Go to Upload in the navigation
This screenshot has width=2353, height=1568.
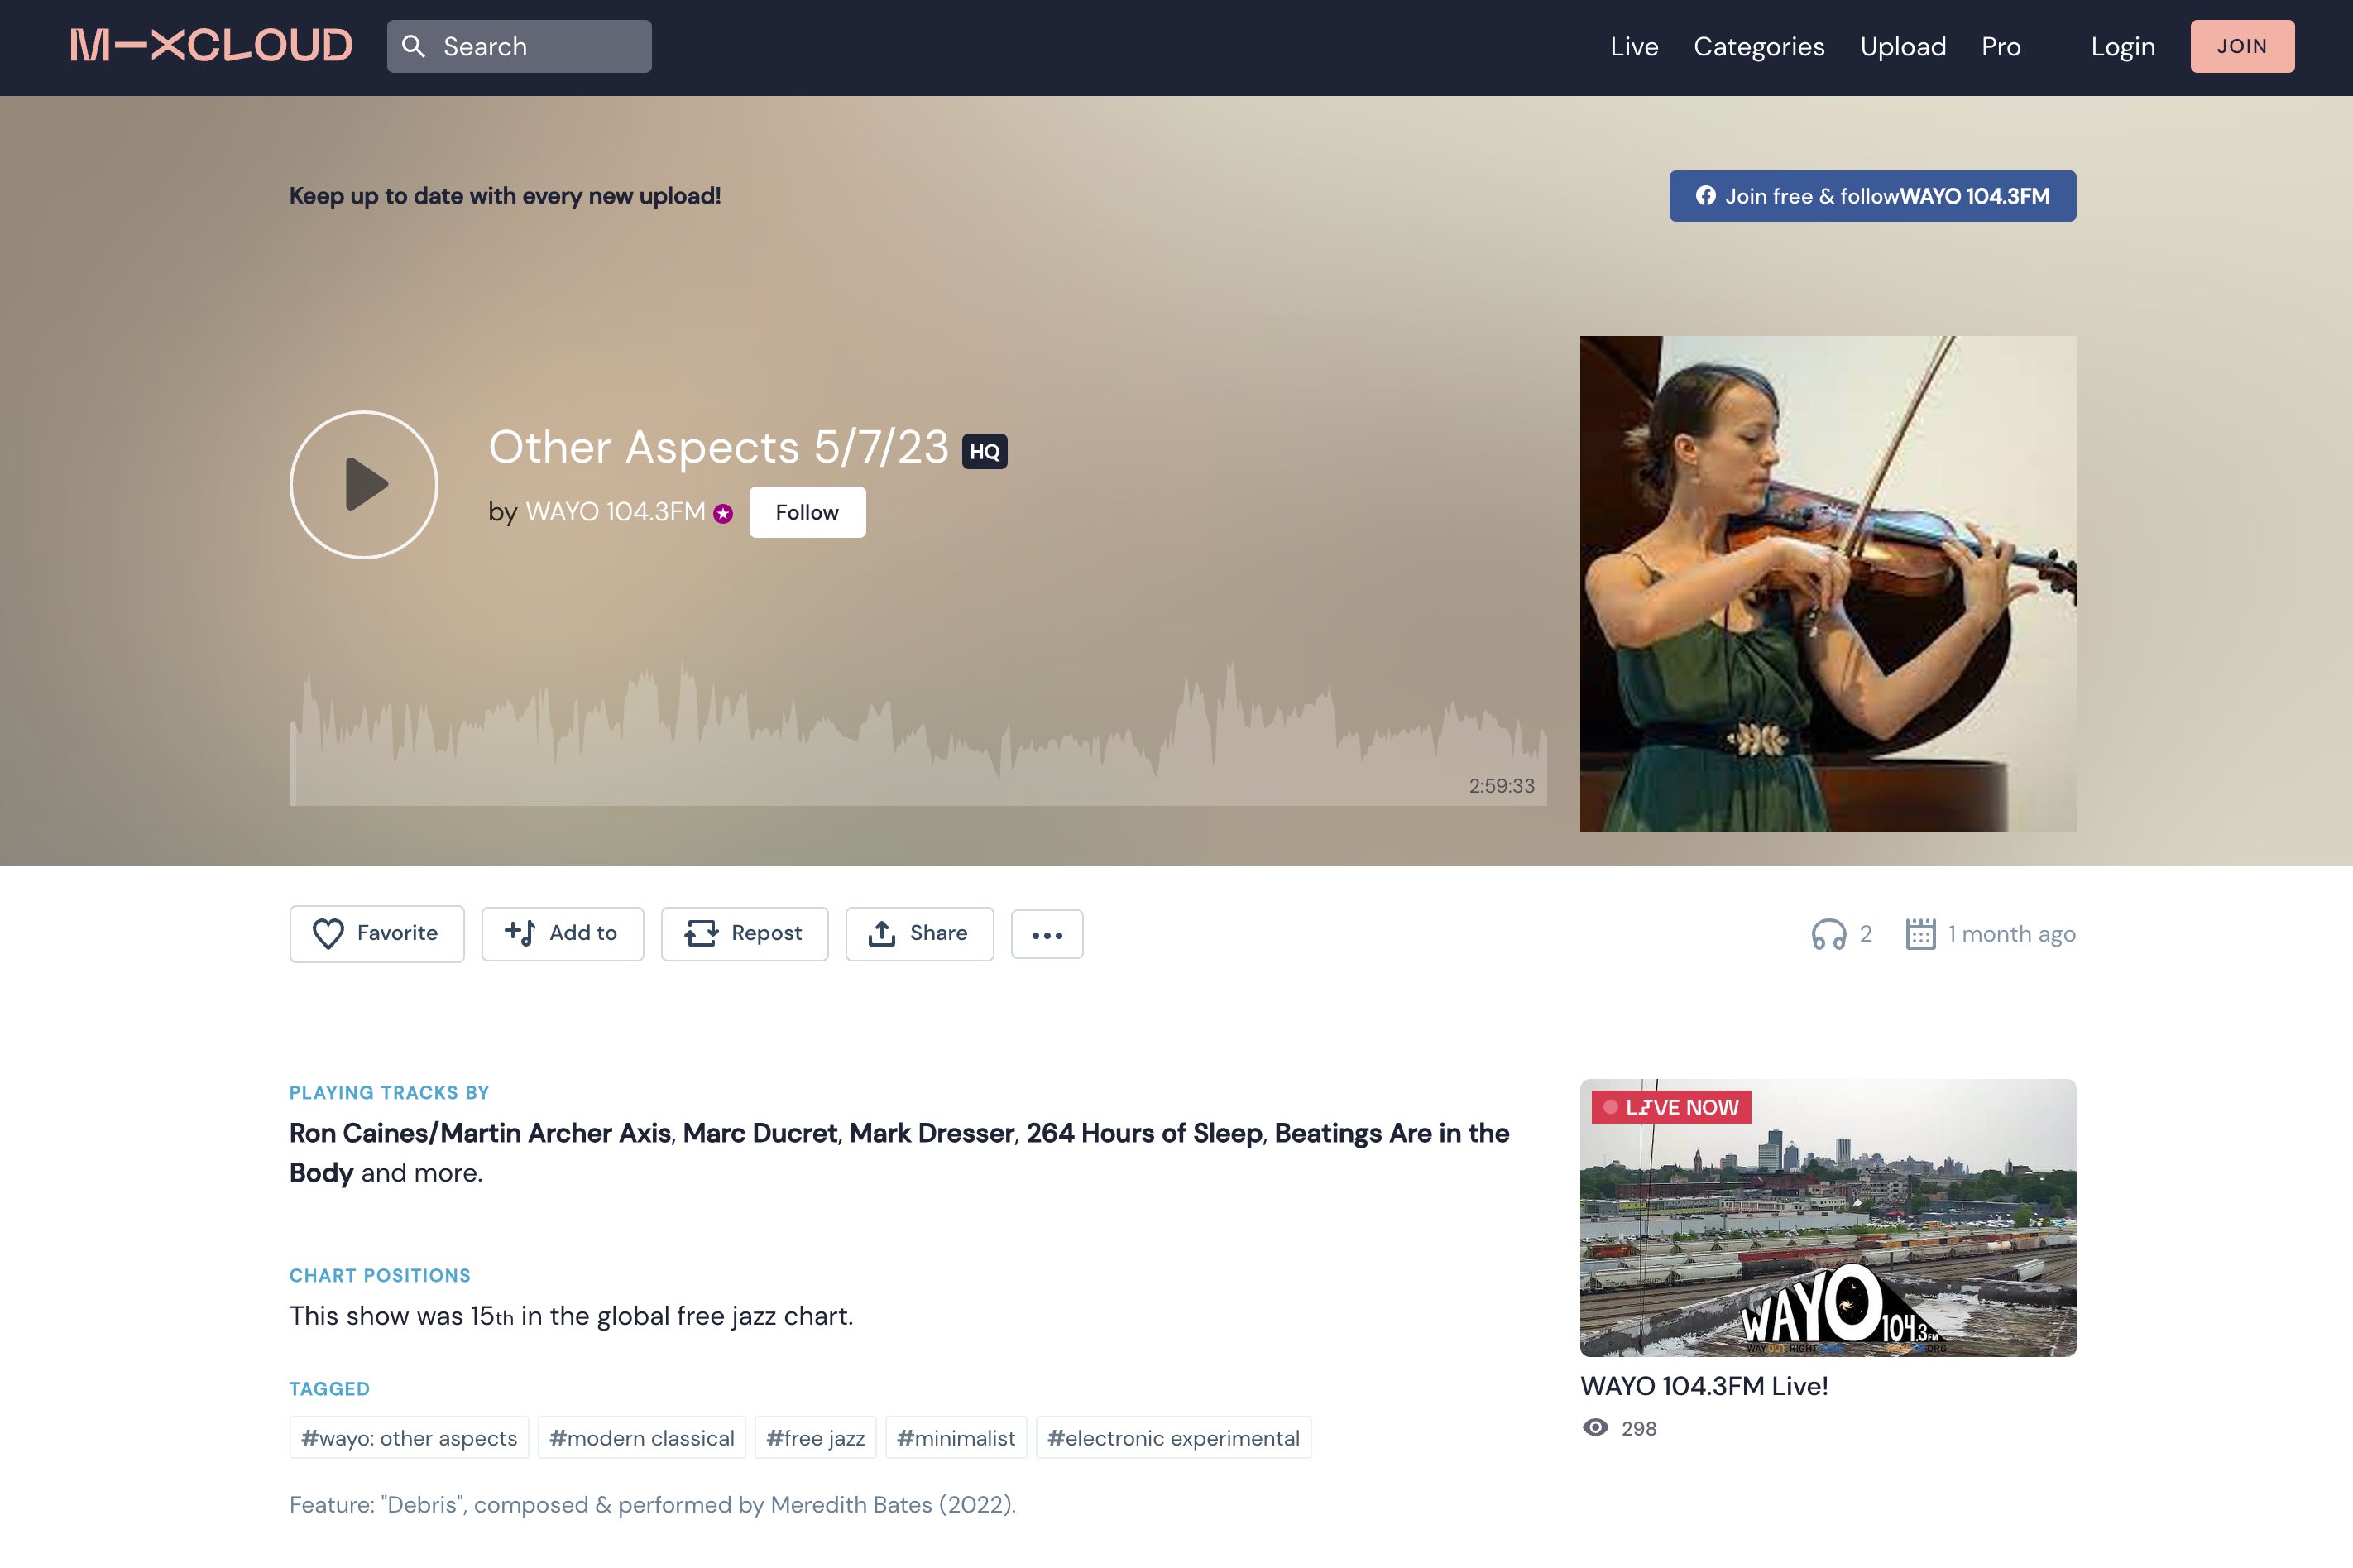pyautogui.click(x=1903, y=46)
